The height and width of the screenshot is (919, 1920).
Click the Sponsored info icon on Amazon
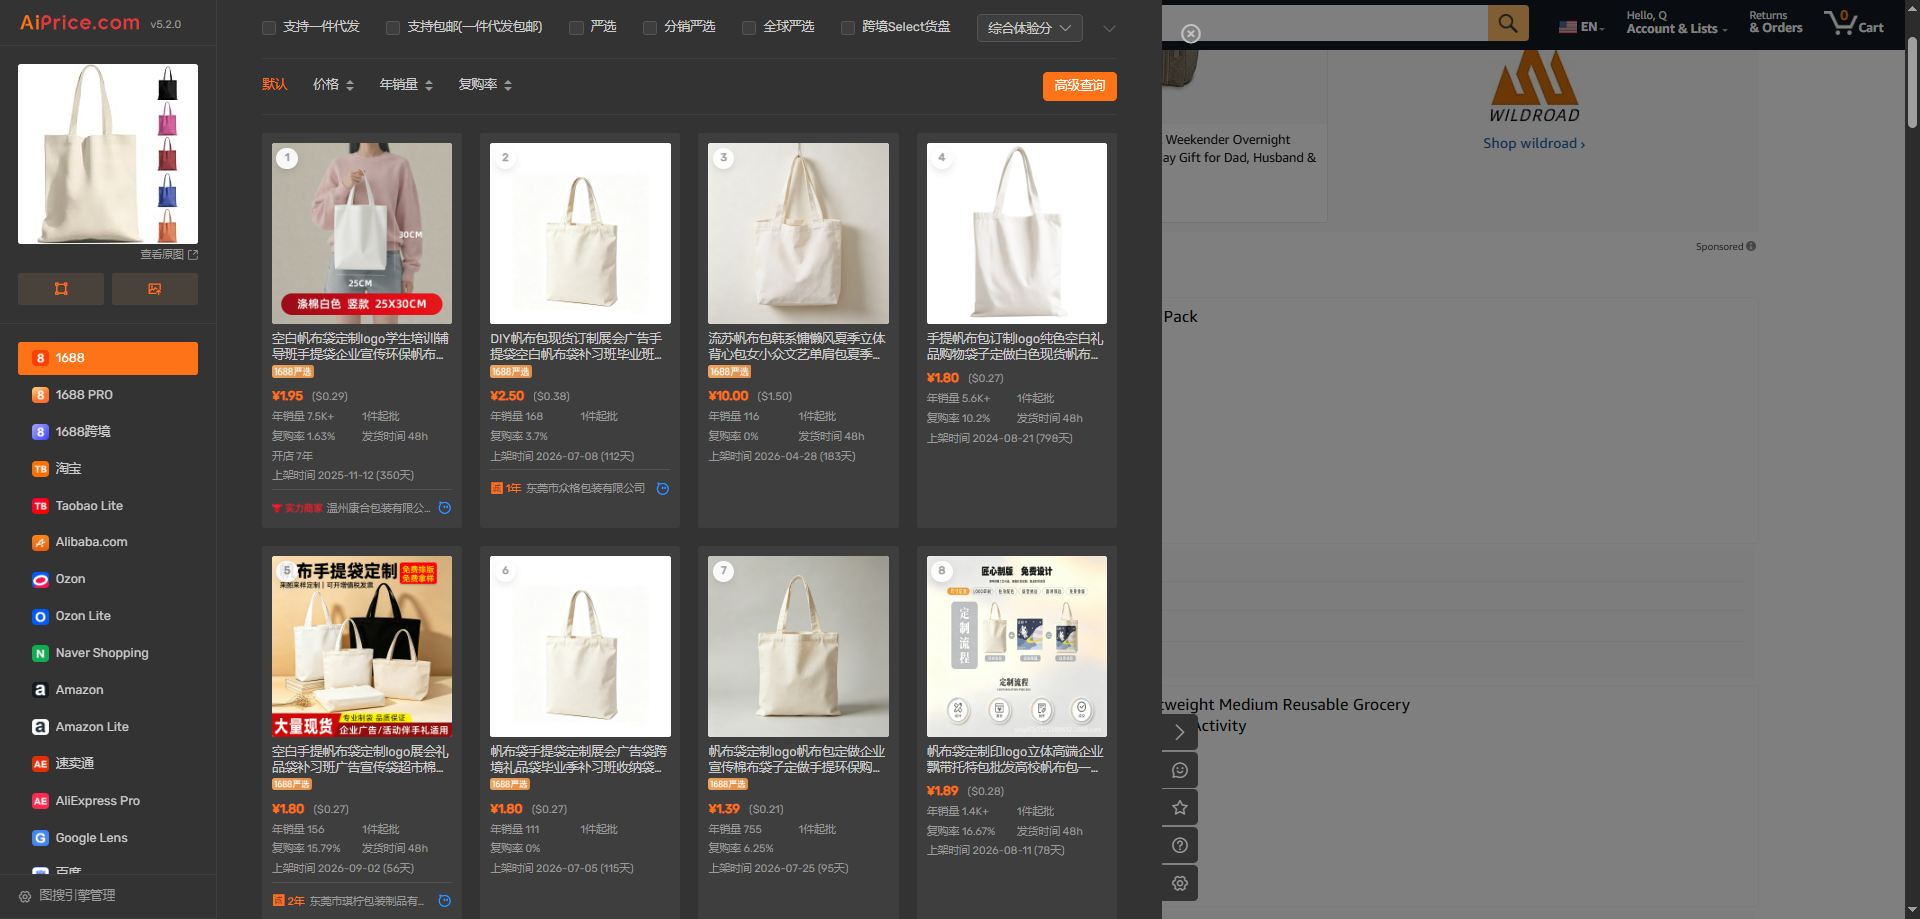point(1751,246)
